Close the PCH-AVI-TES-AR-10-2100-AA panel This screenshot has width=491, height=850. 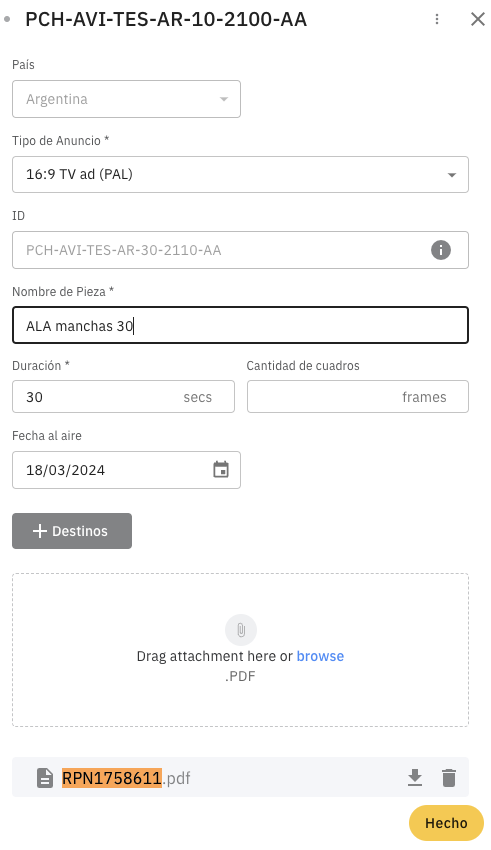tap(477, 19)
